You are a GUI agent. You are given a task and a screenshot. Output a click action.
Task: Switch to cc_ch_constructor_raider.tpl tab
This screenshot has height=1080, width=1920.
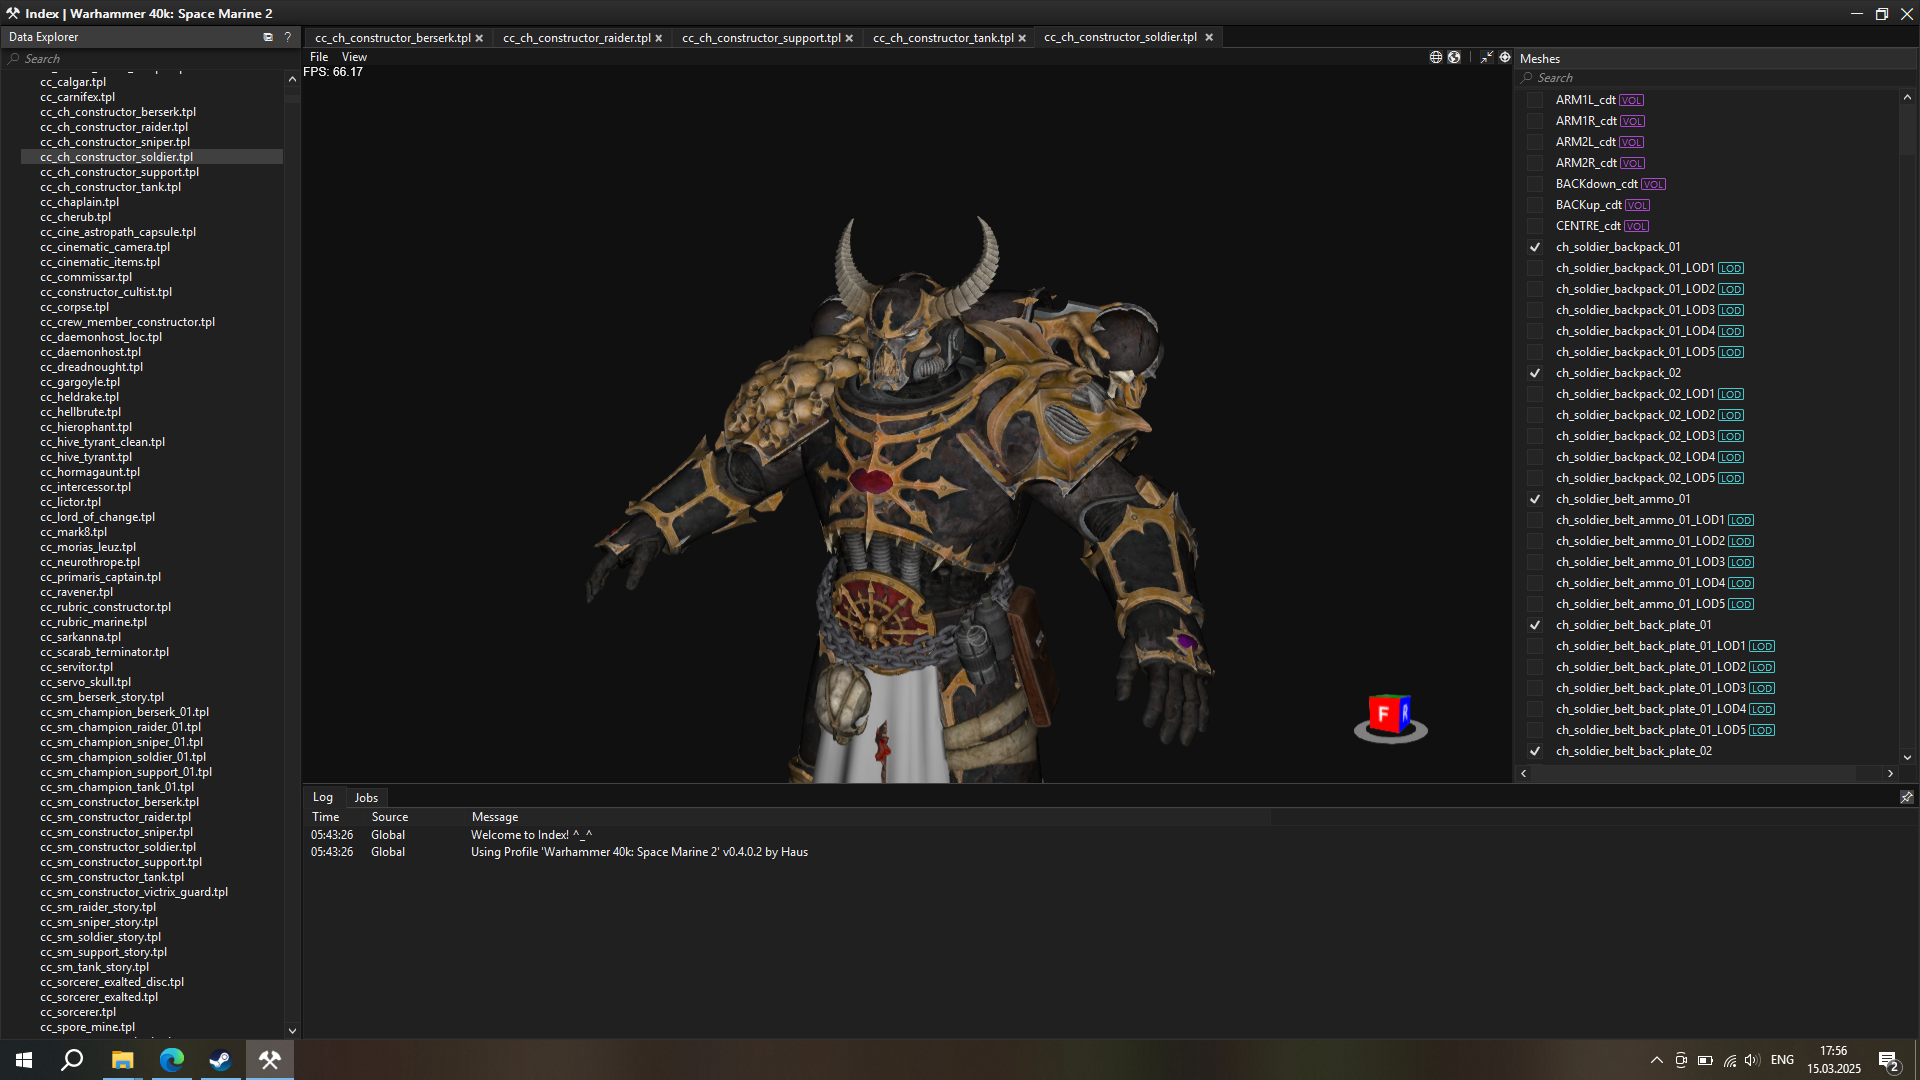coord(577,38)
